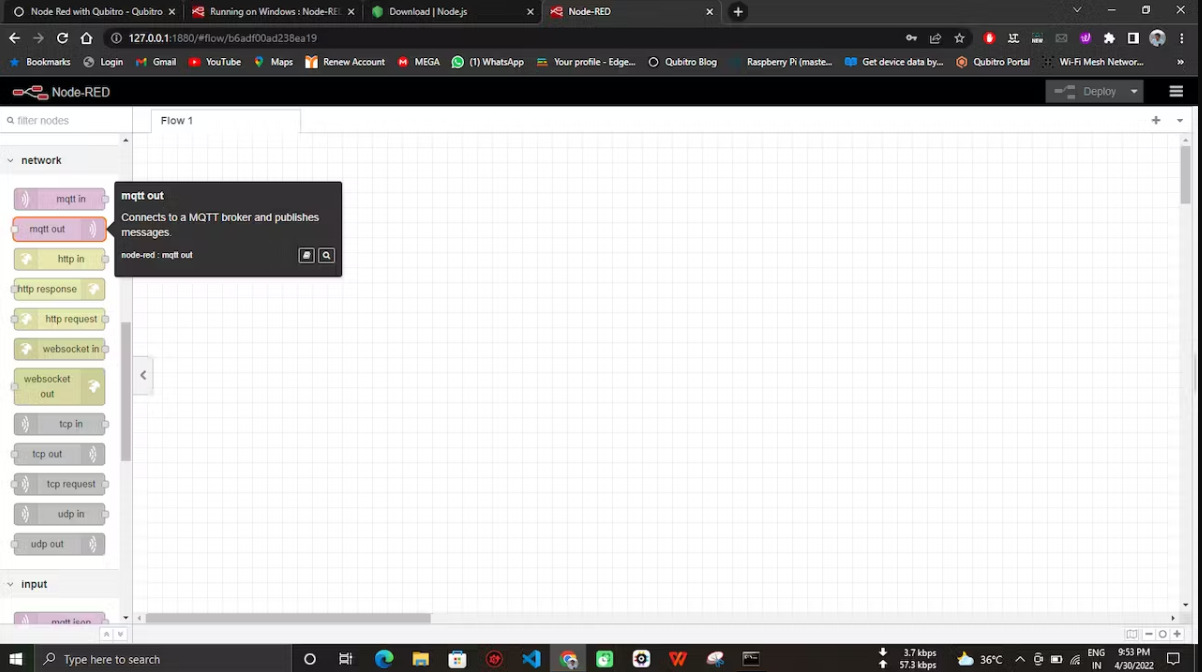This screenshot has width=1202, height=672.
Task: Open File Explorer from taskbar
Action: pos(420,659)
